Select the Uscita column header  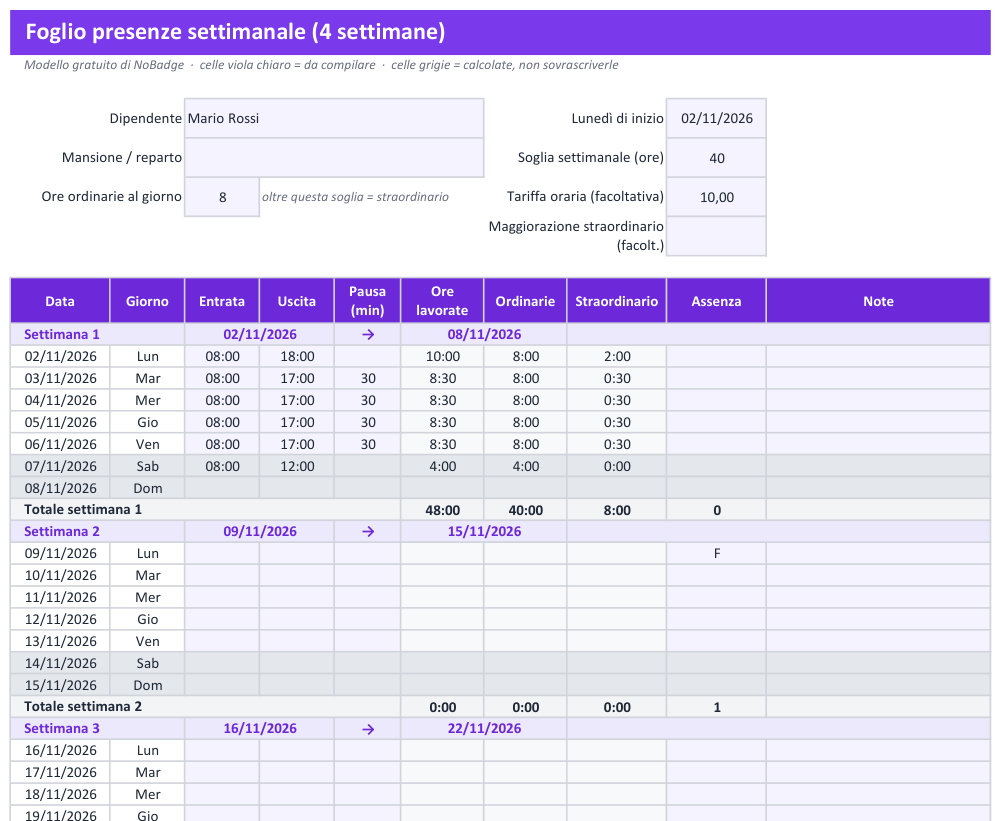(x=296, y=301)
